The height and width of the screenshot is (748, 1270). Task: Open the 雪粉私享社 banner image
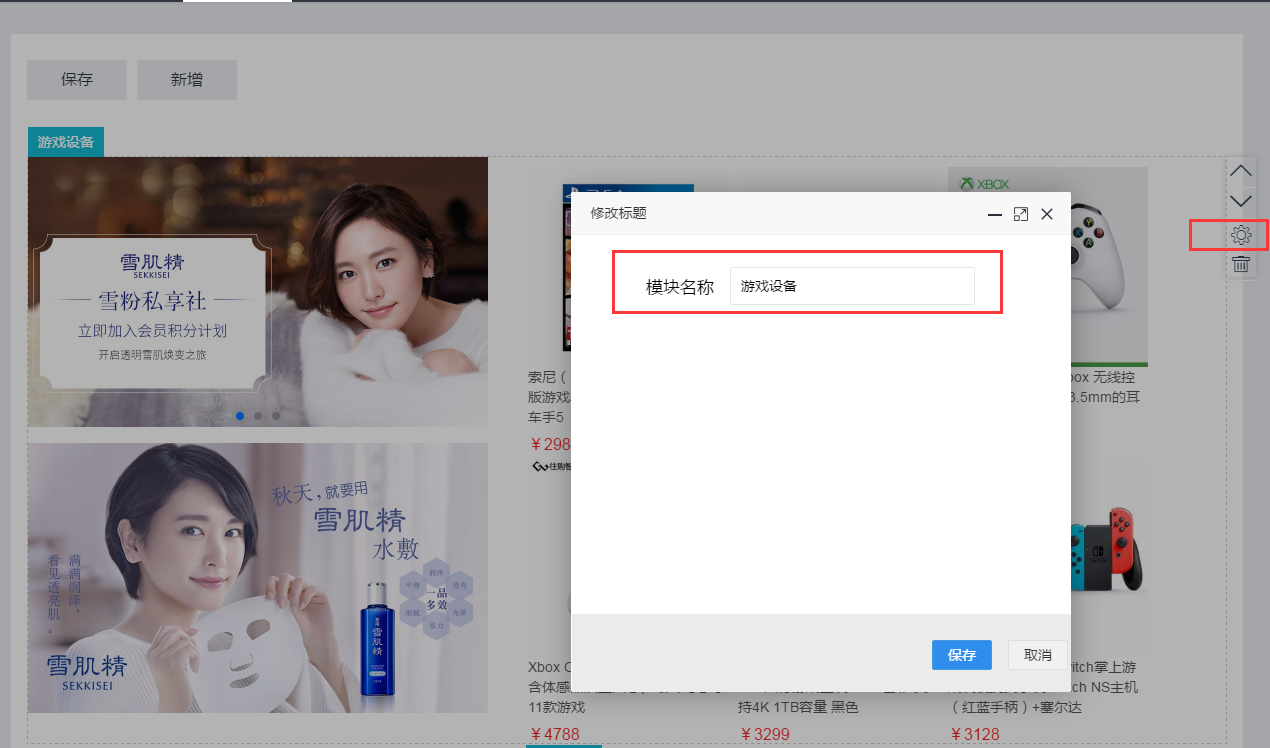[258, 292]
